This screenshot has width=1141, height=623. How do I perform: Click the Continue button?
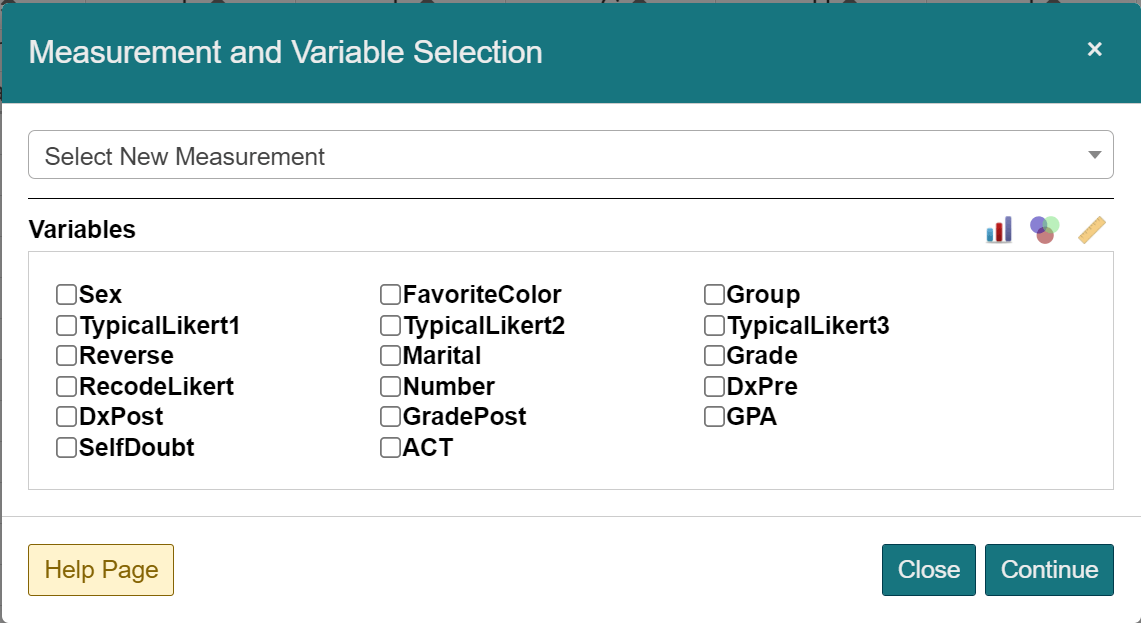tap(1049, 570)
